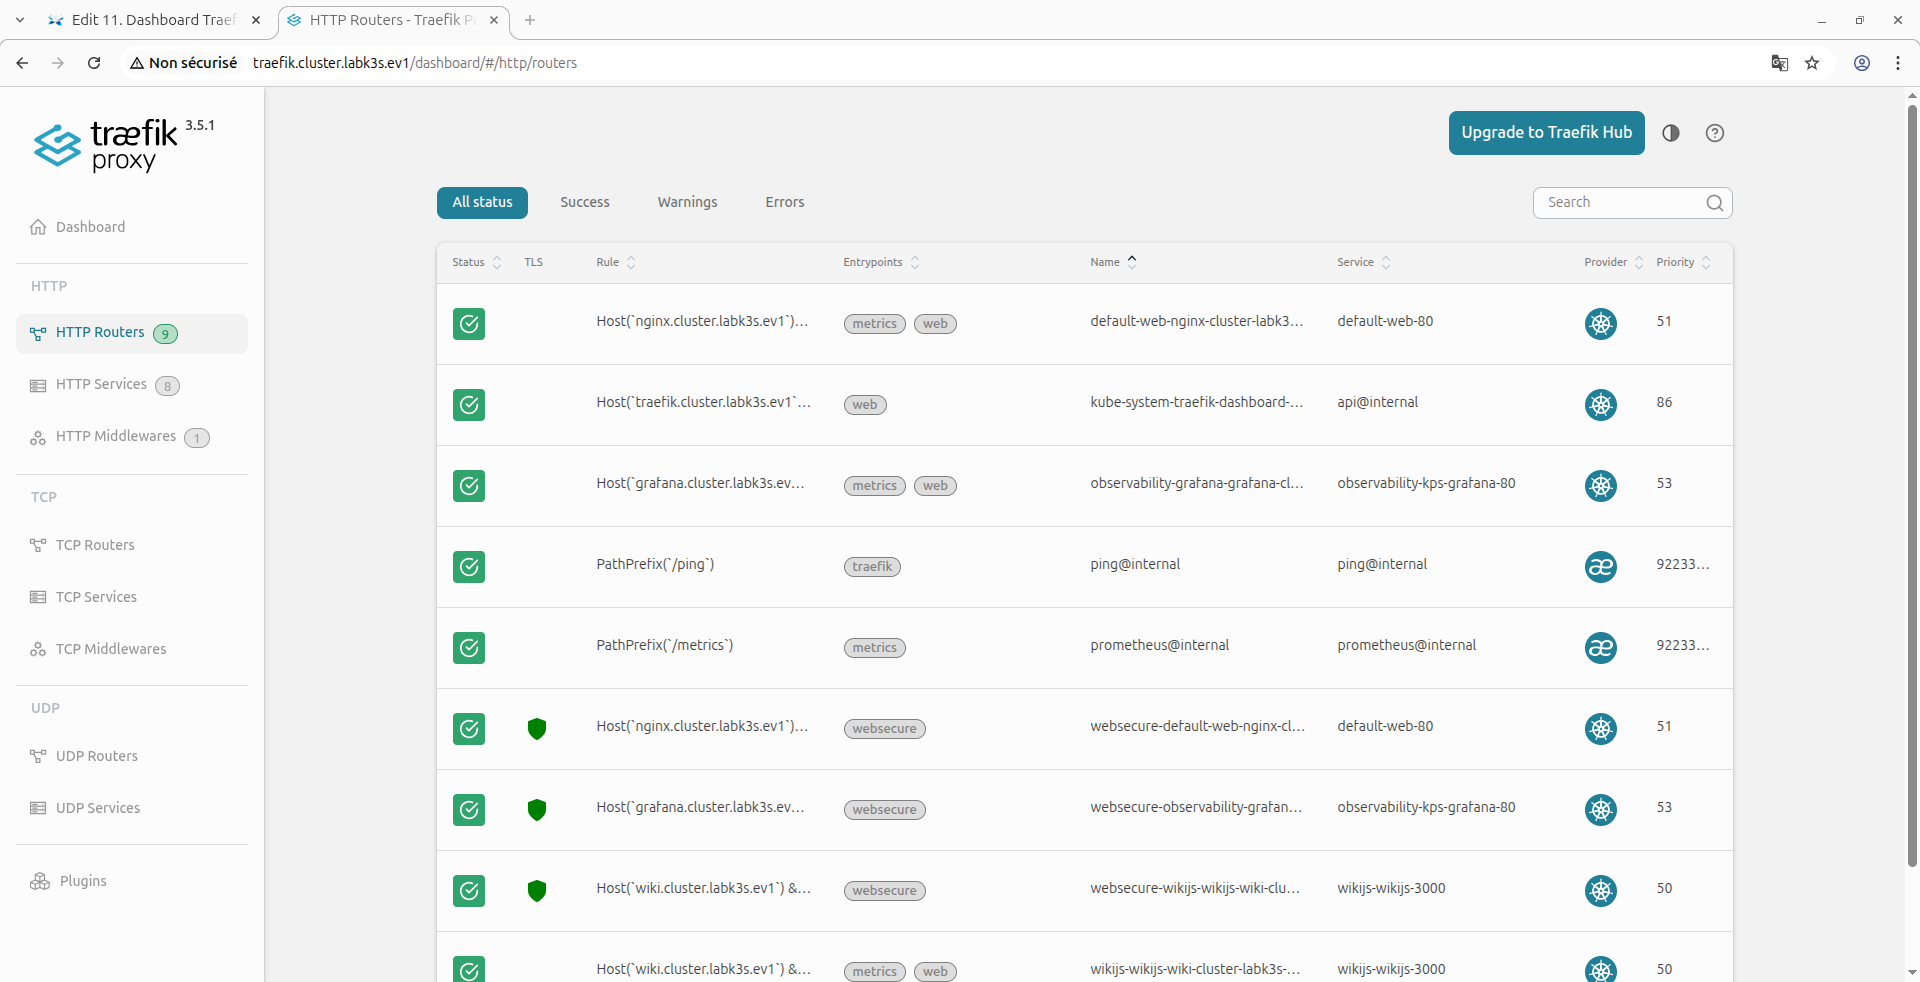The height and width of the screenshot is (982, 1920).
Task: Click the traefik entrypoint tag on ping row
Action: pos(872,567)
